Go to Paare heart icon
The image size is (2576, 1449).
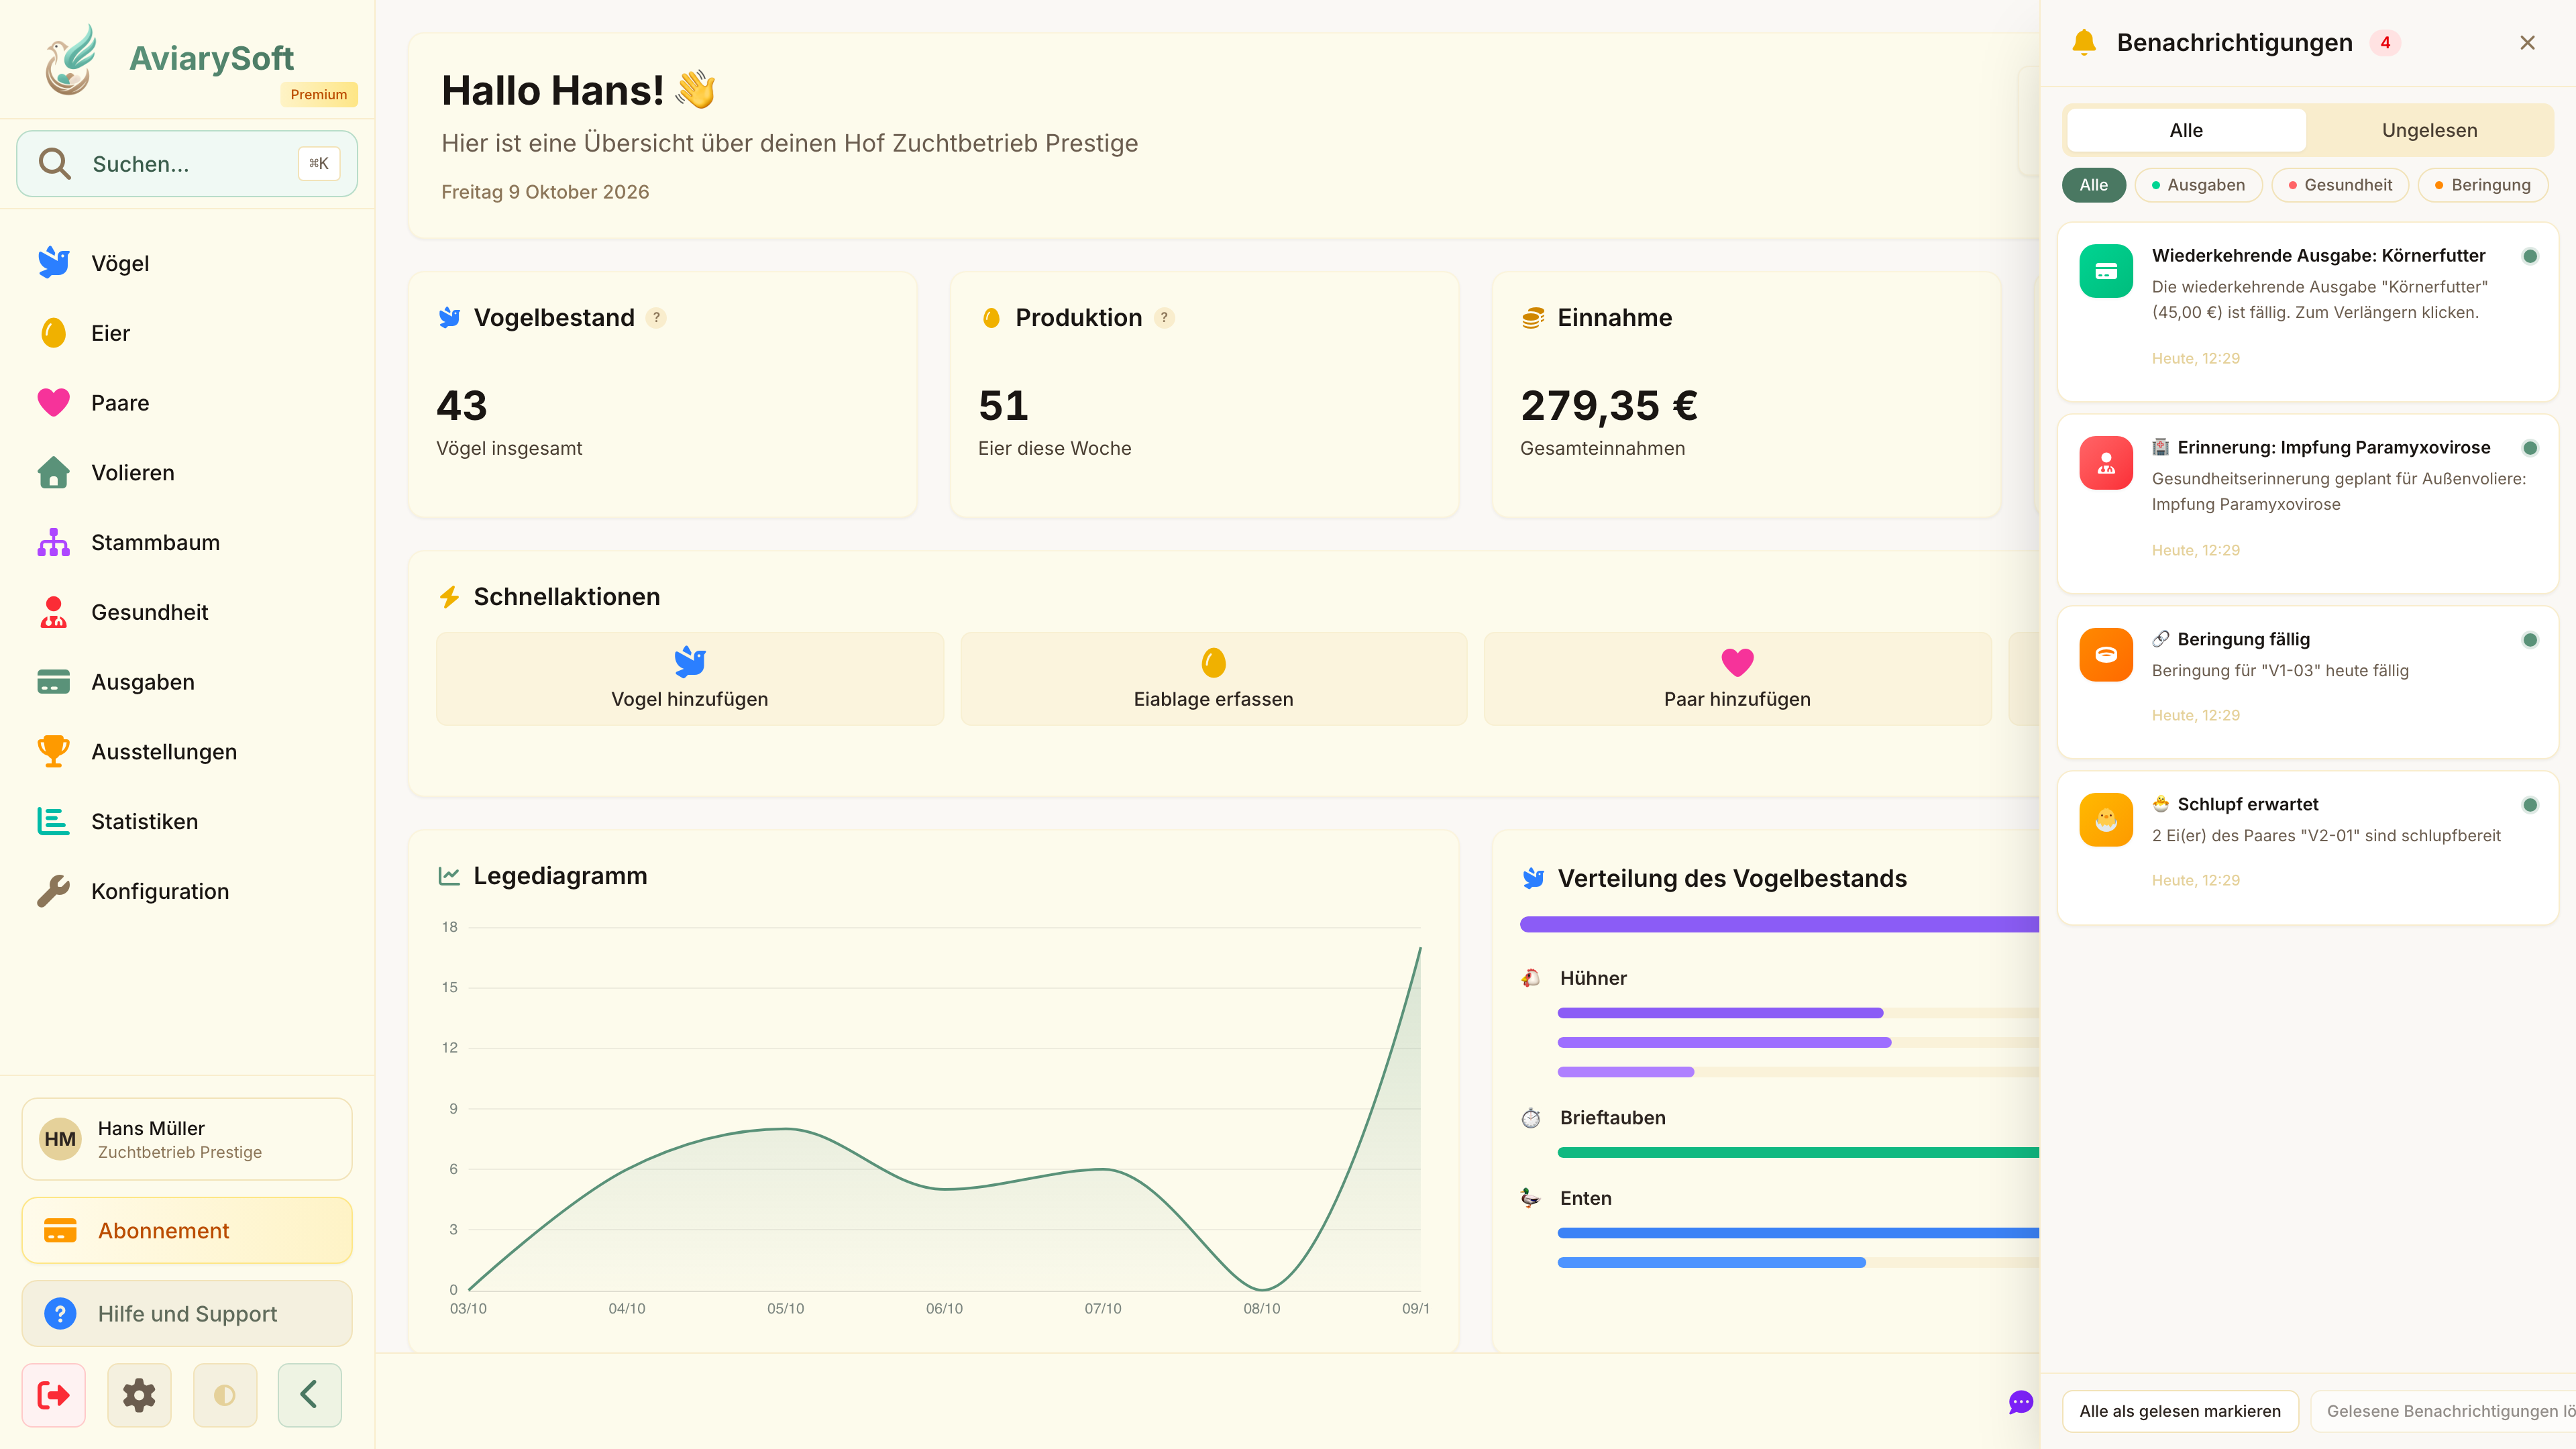point(54,402)
